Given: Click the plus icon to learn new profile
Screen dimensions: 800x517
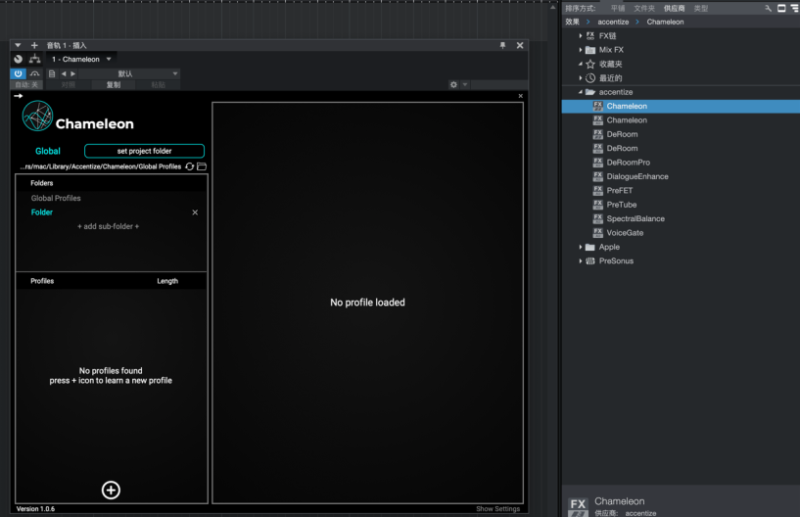Looking at the screenshot, I should (111, 489).
